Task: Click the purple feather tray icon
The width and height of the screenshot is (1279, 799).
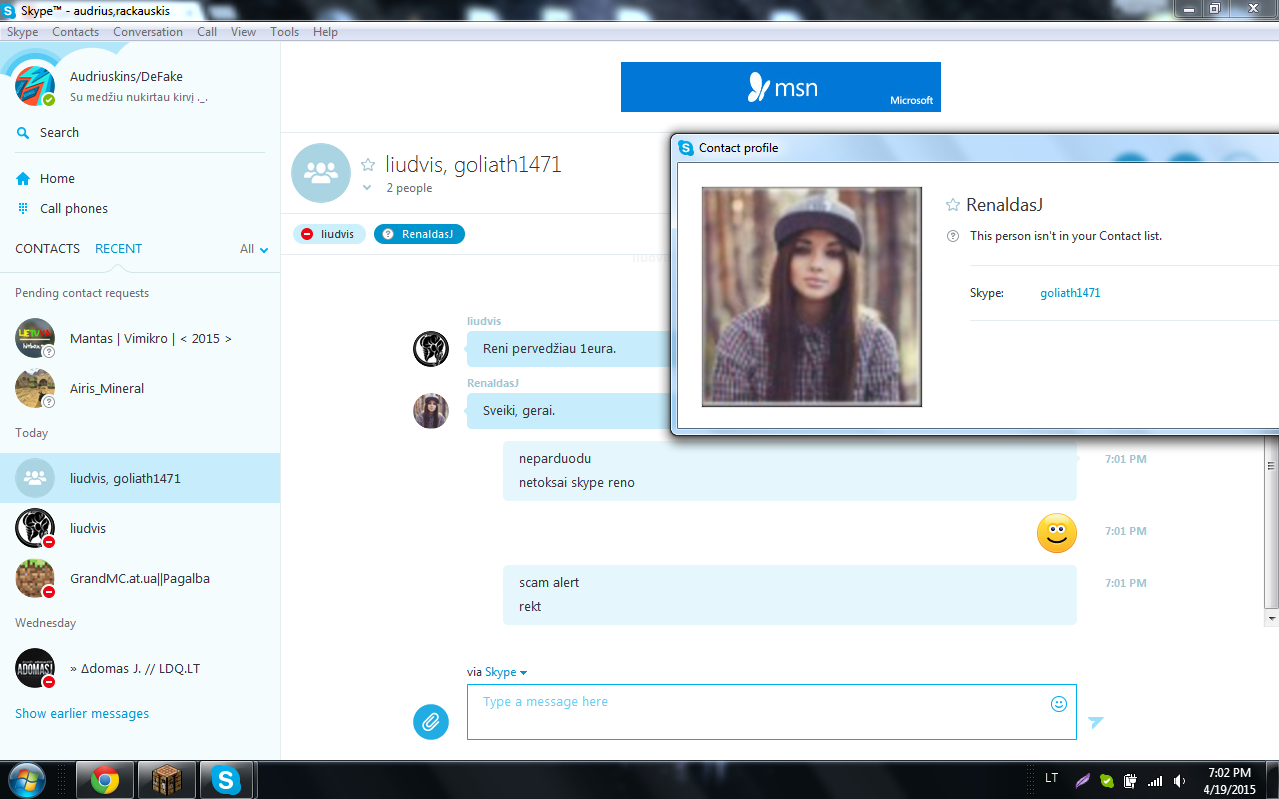Action: click(1083, 781)
